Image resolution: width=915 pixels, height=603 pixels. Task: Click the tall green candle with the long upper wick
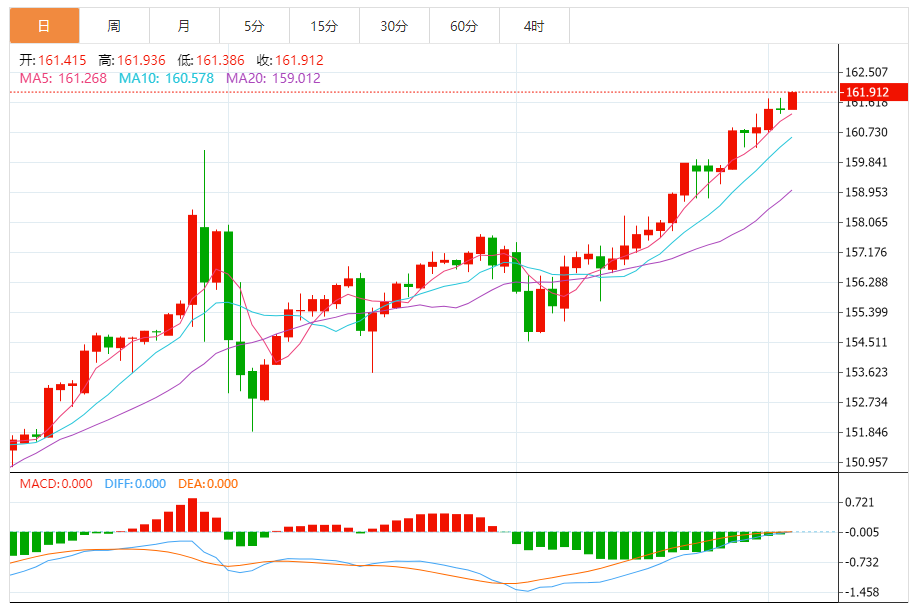point(204,245)
